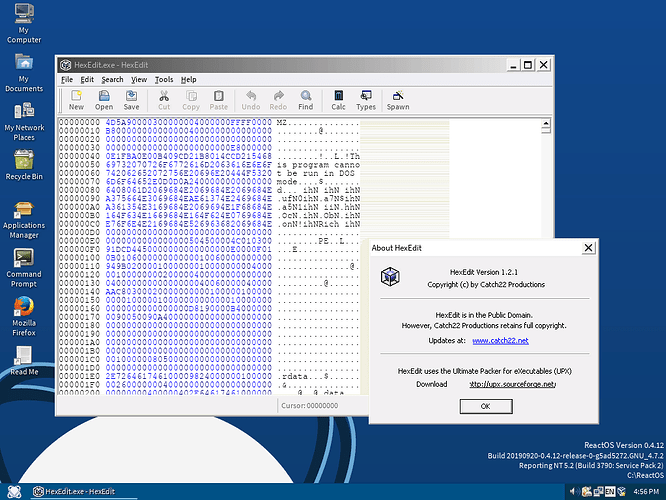
Task: Click offset 00000000 in hex view
Action: click(x=79, y=122)
